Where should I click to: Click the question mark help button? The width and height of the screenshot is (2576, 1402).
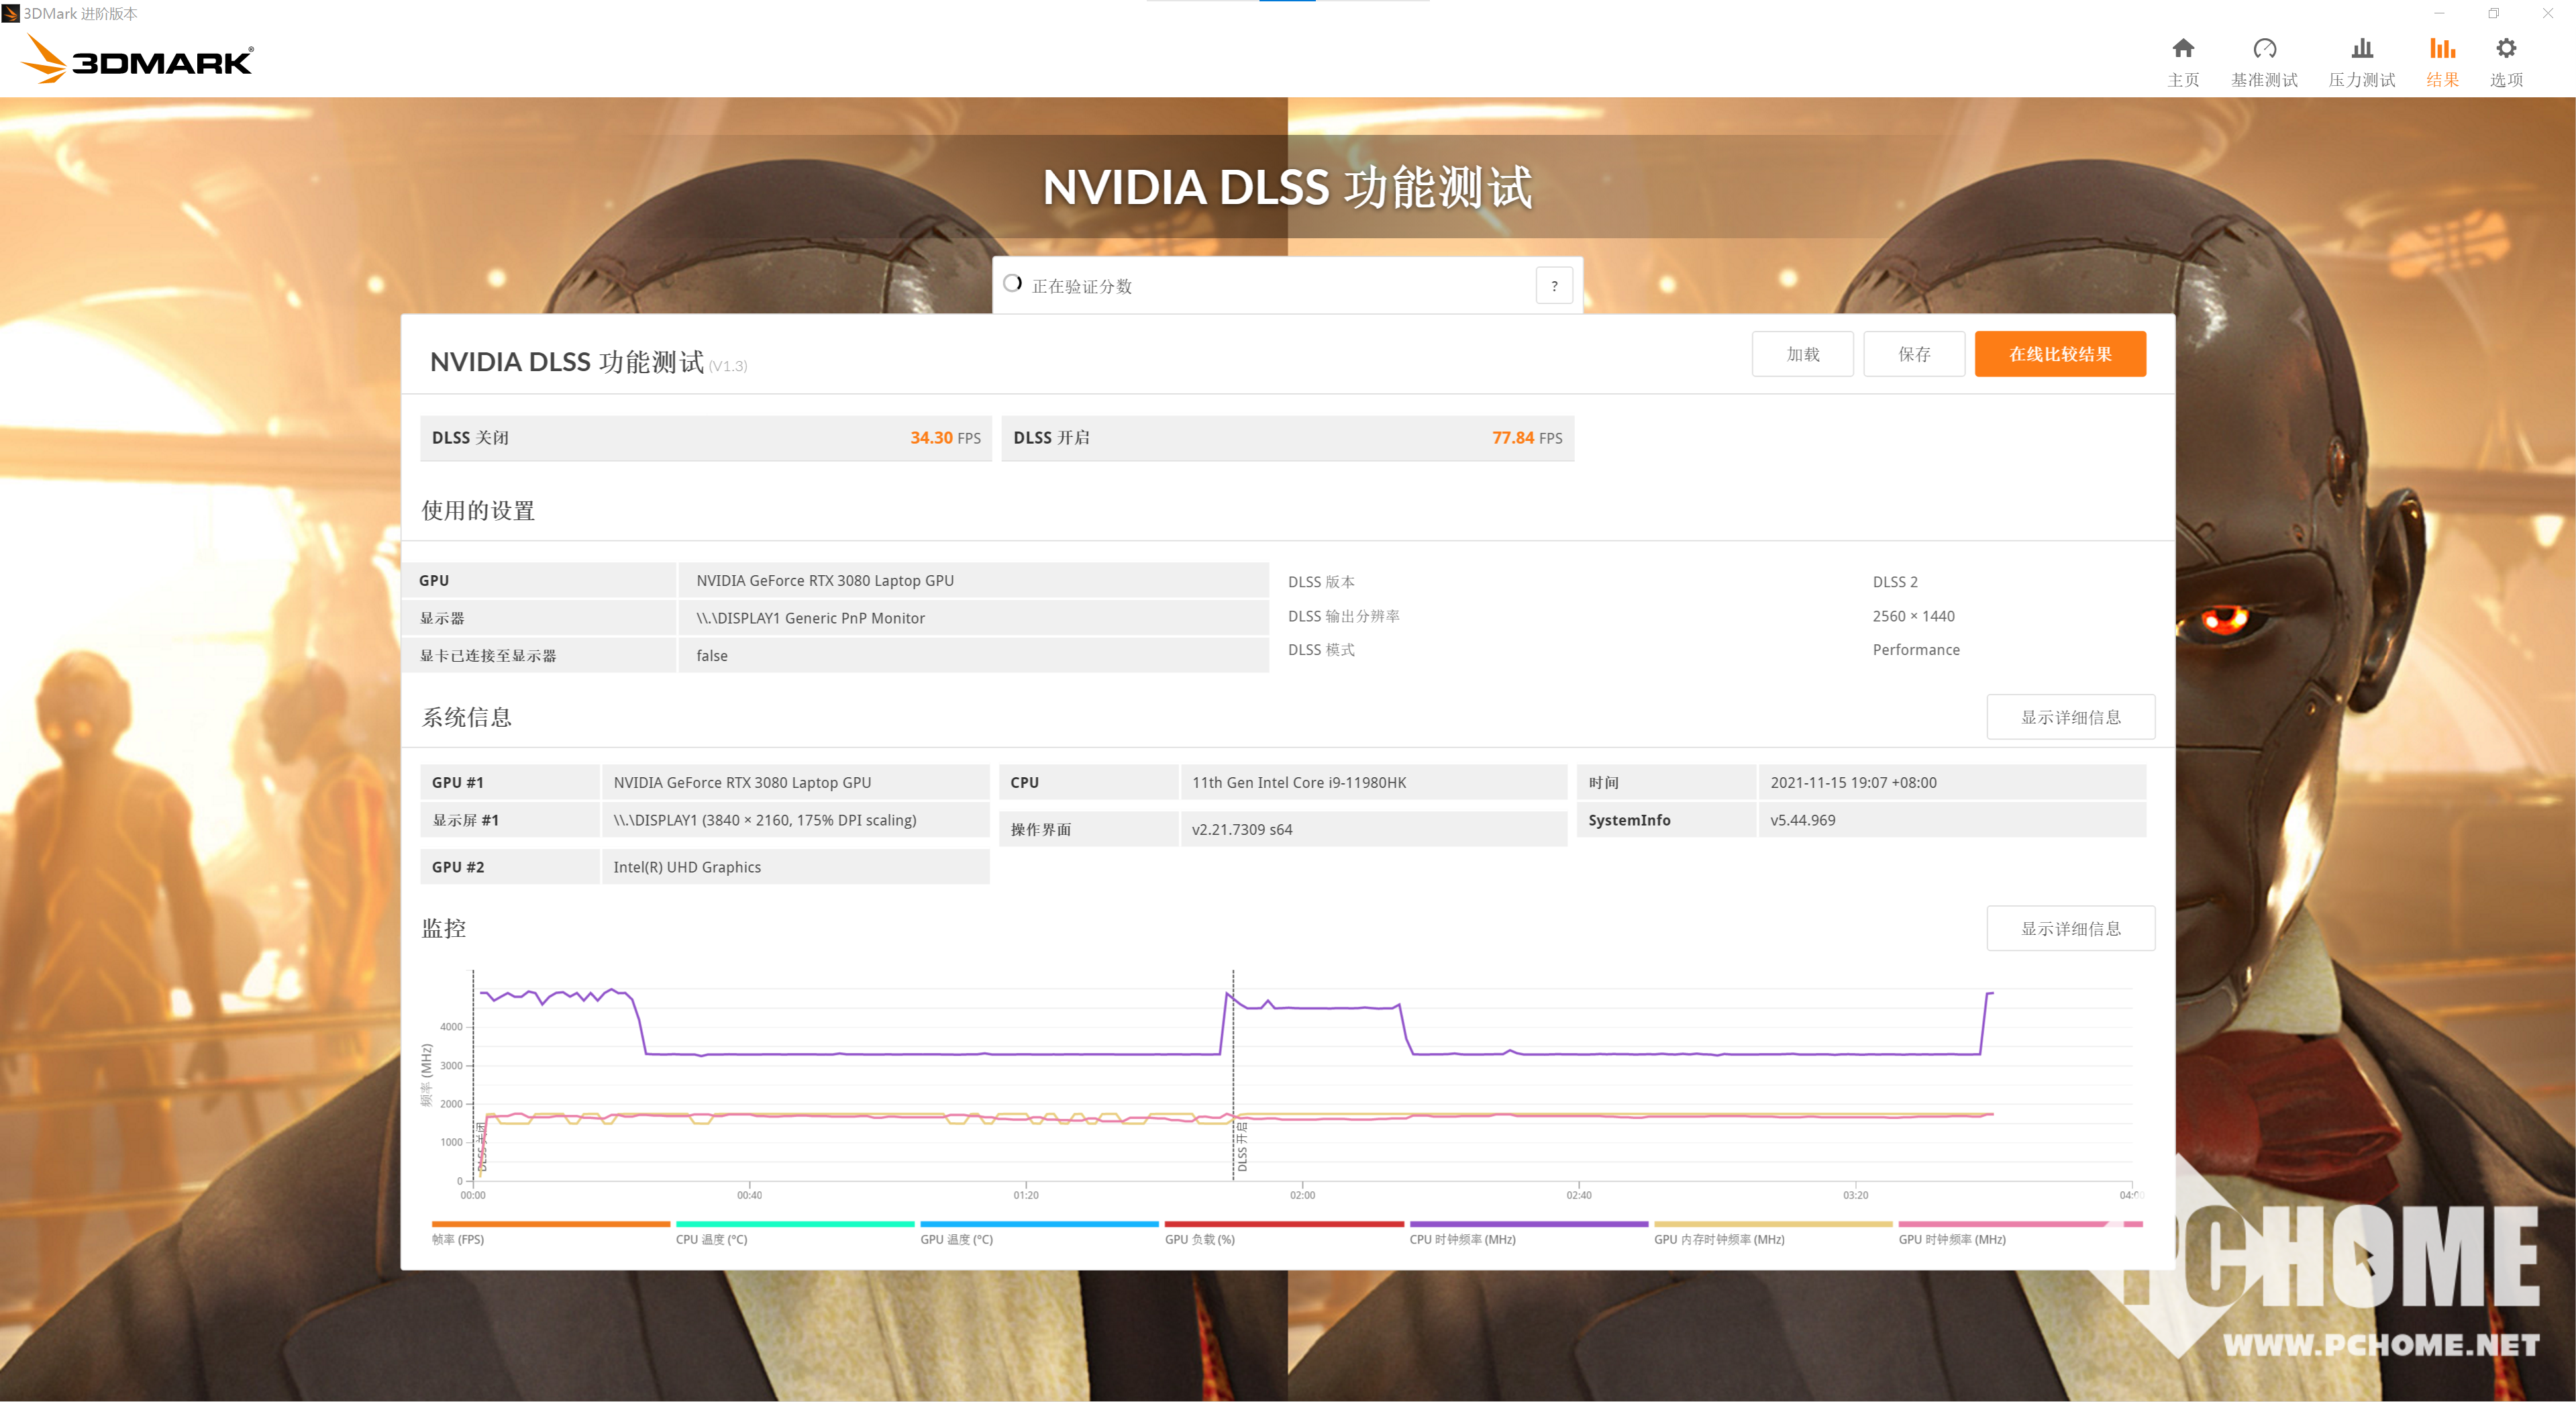1554,286
